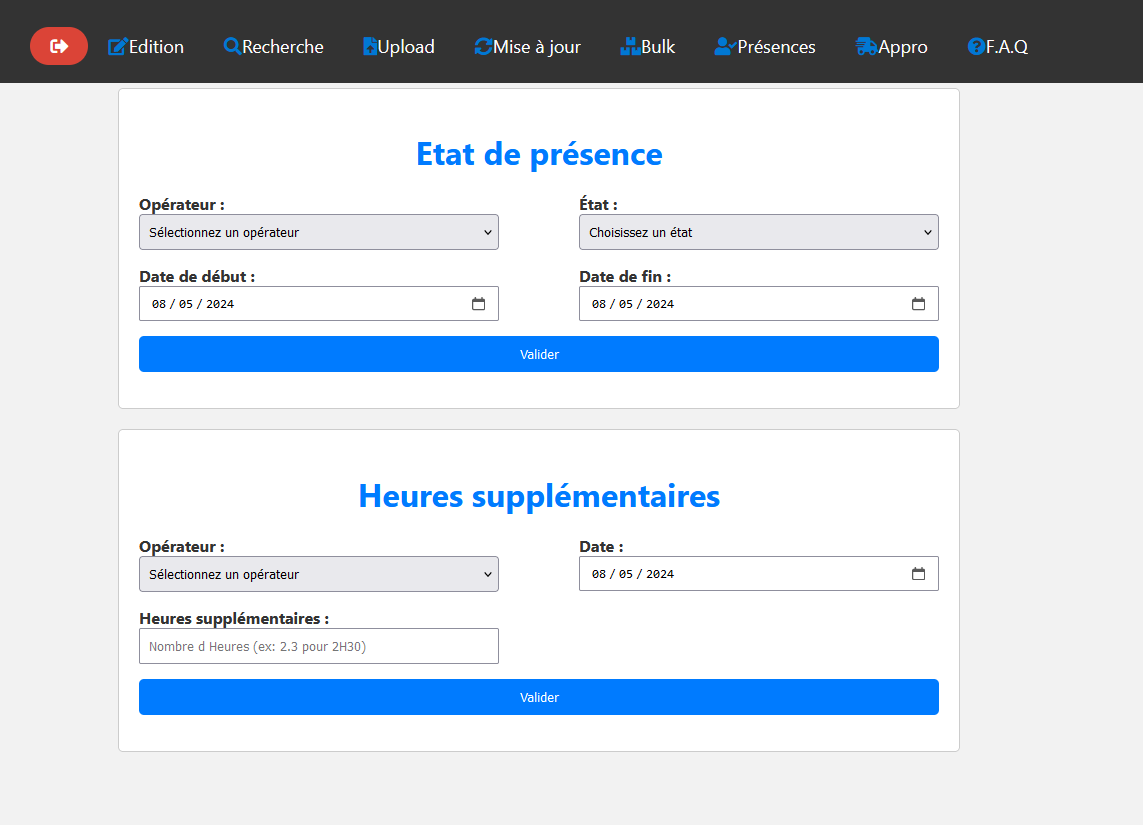Open calendar picker for Date de fin
This screenshot has width=1143, height=825.
[918, 304]
